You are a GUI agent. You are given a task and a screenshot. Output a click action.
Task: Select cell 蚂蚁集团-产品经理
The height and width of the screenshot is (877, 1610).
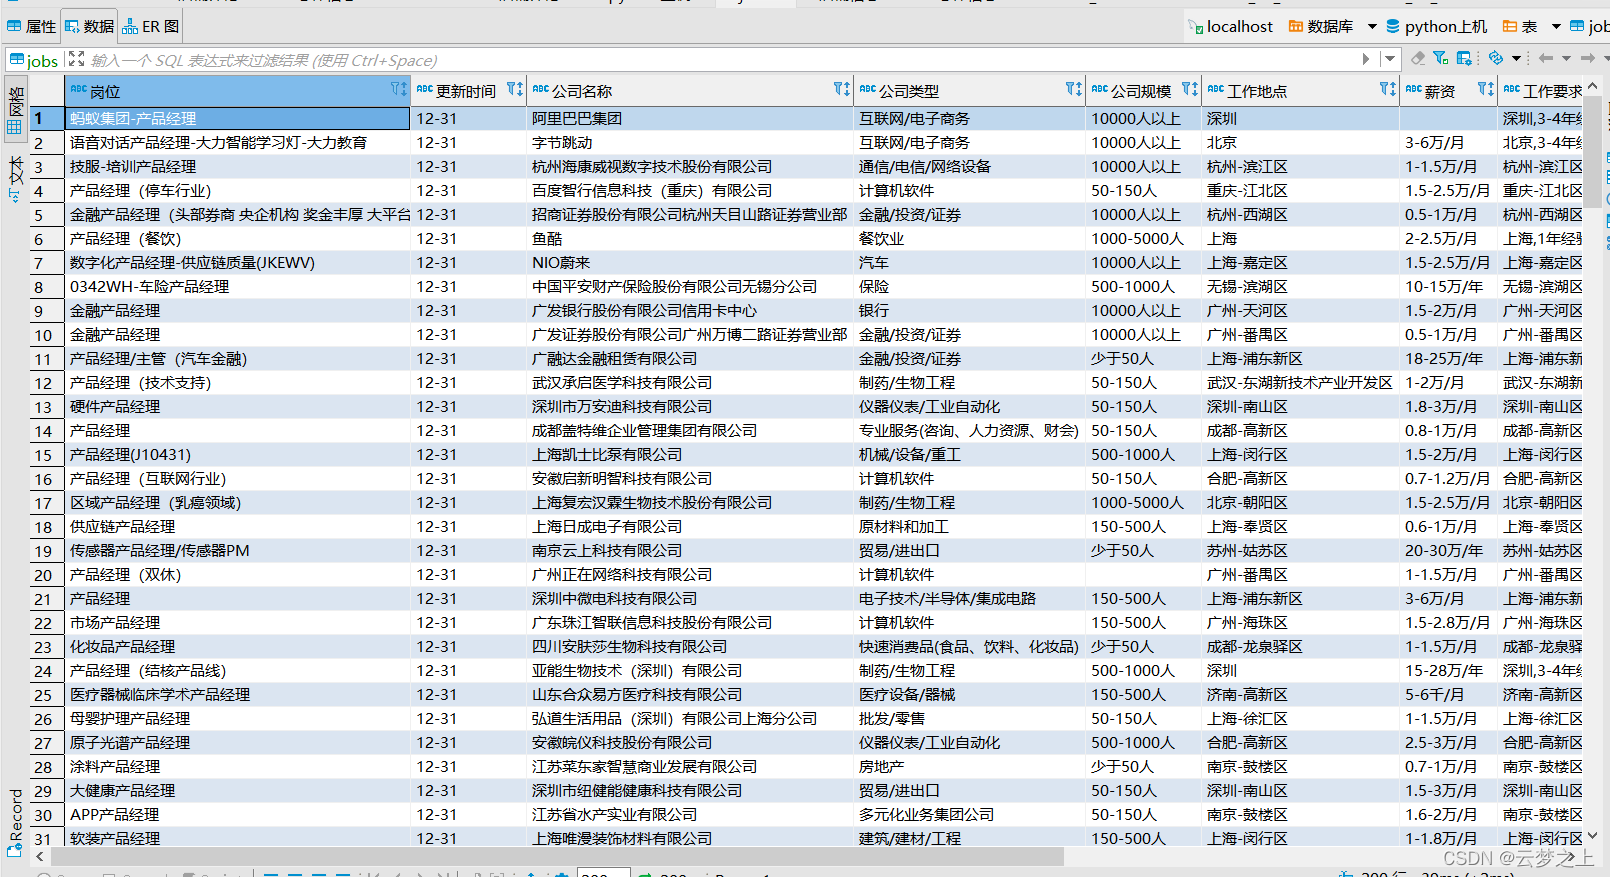(x=238, y=119)
